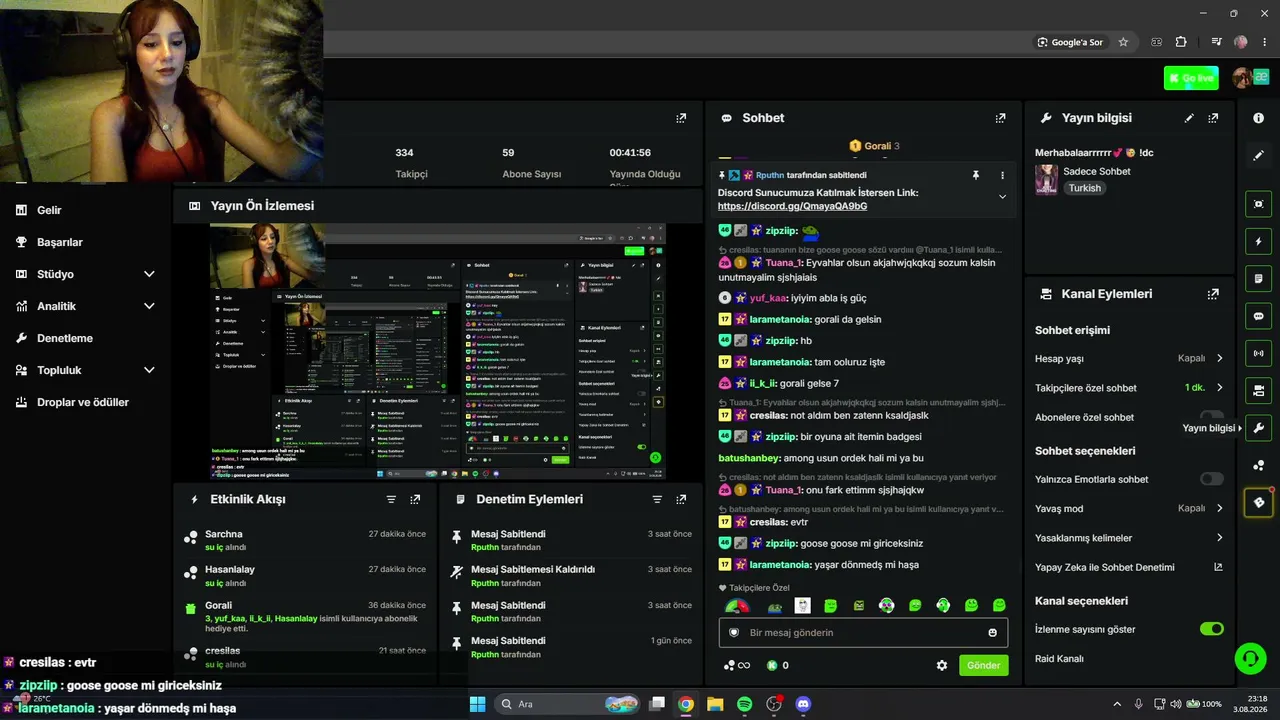
Task: Click Google'a Sor lens button
Action: point(1070,42)
